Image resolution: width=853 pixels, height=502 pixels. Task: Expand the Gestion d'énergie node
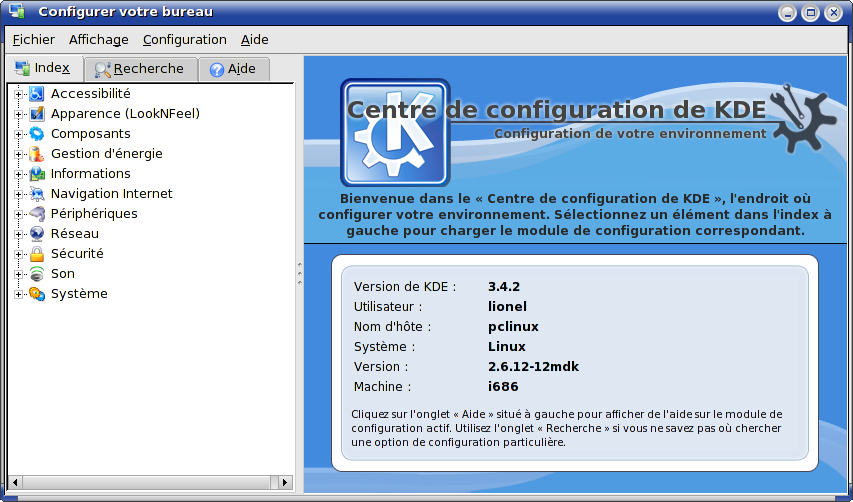pyautogui.click(x=18, y=154)
